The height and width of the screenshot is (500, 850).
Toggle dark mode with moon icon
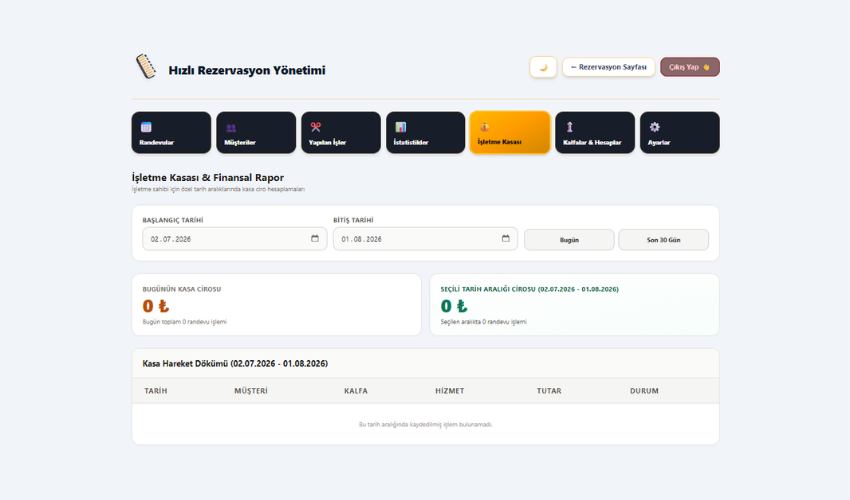(543, 67)
